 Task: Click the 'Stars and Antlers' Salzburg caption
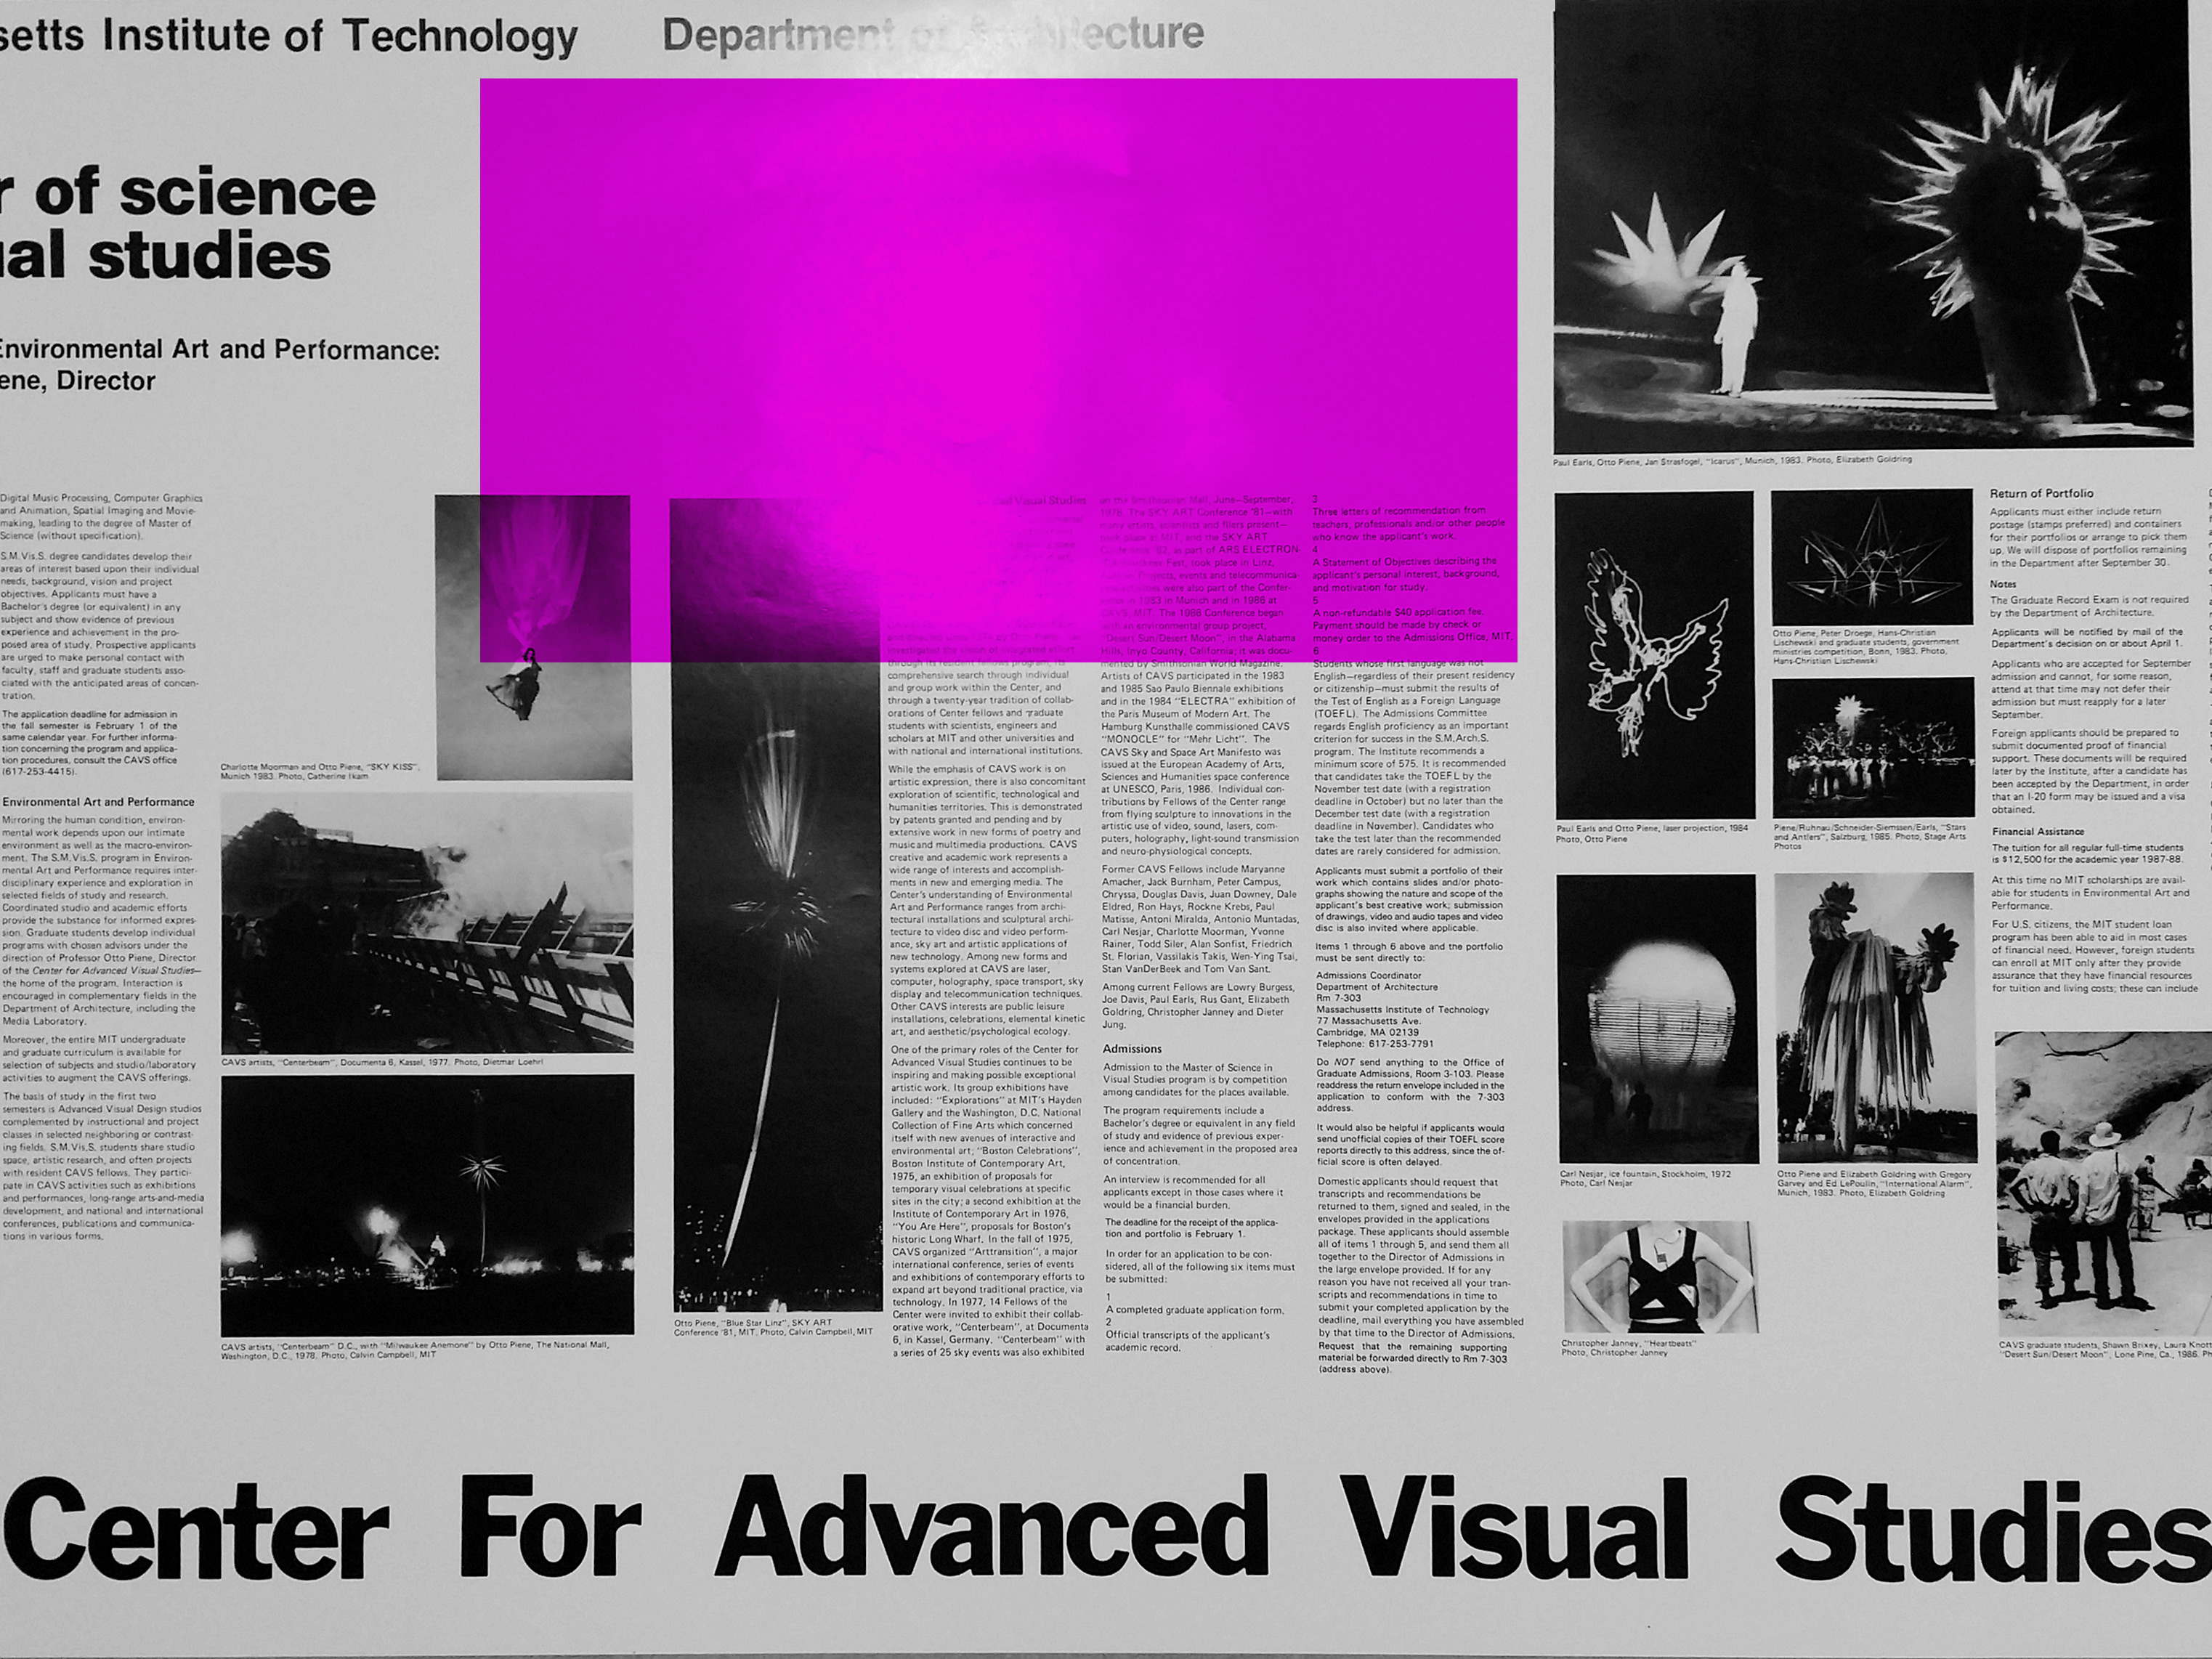pos(1869,836)
